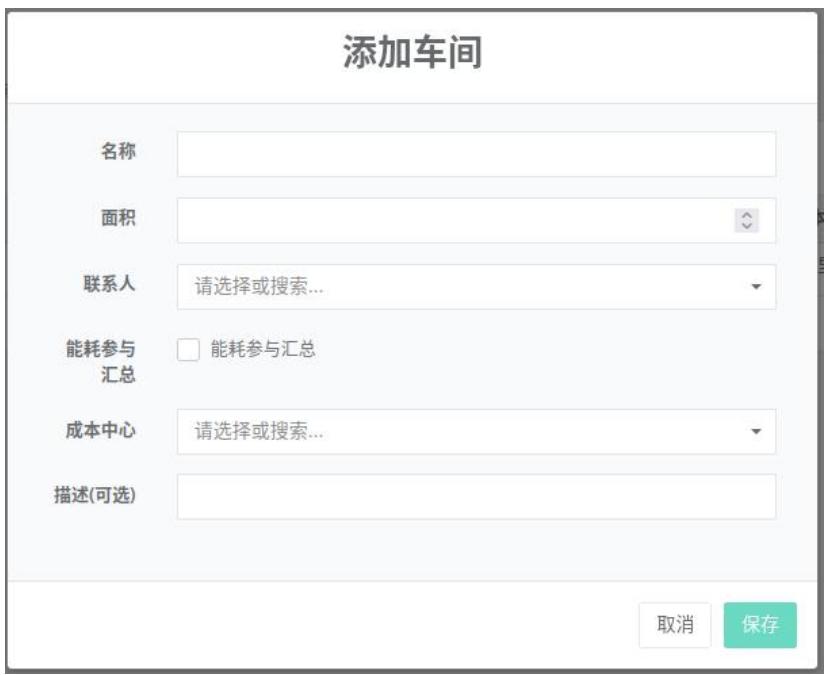Click the 成本中心 field label
This screenshot has width=825, height=675.
point(104,430)
